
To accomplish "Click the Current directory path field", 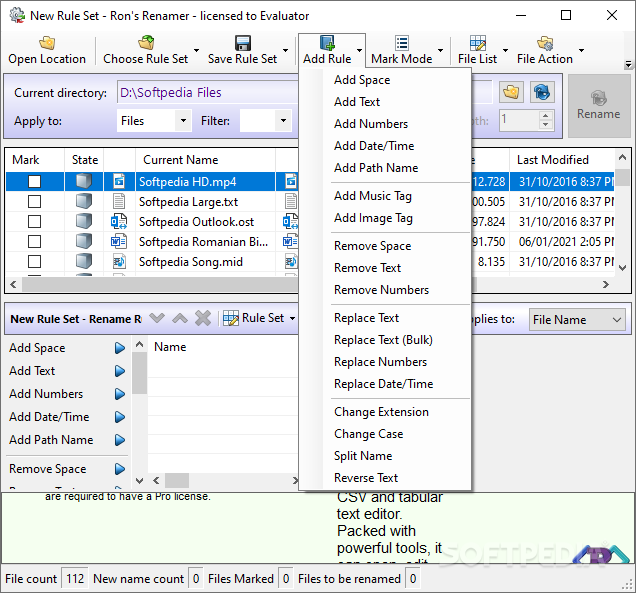I will [x=208, y=92].
